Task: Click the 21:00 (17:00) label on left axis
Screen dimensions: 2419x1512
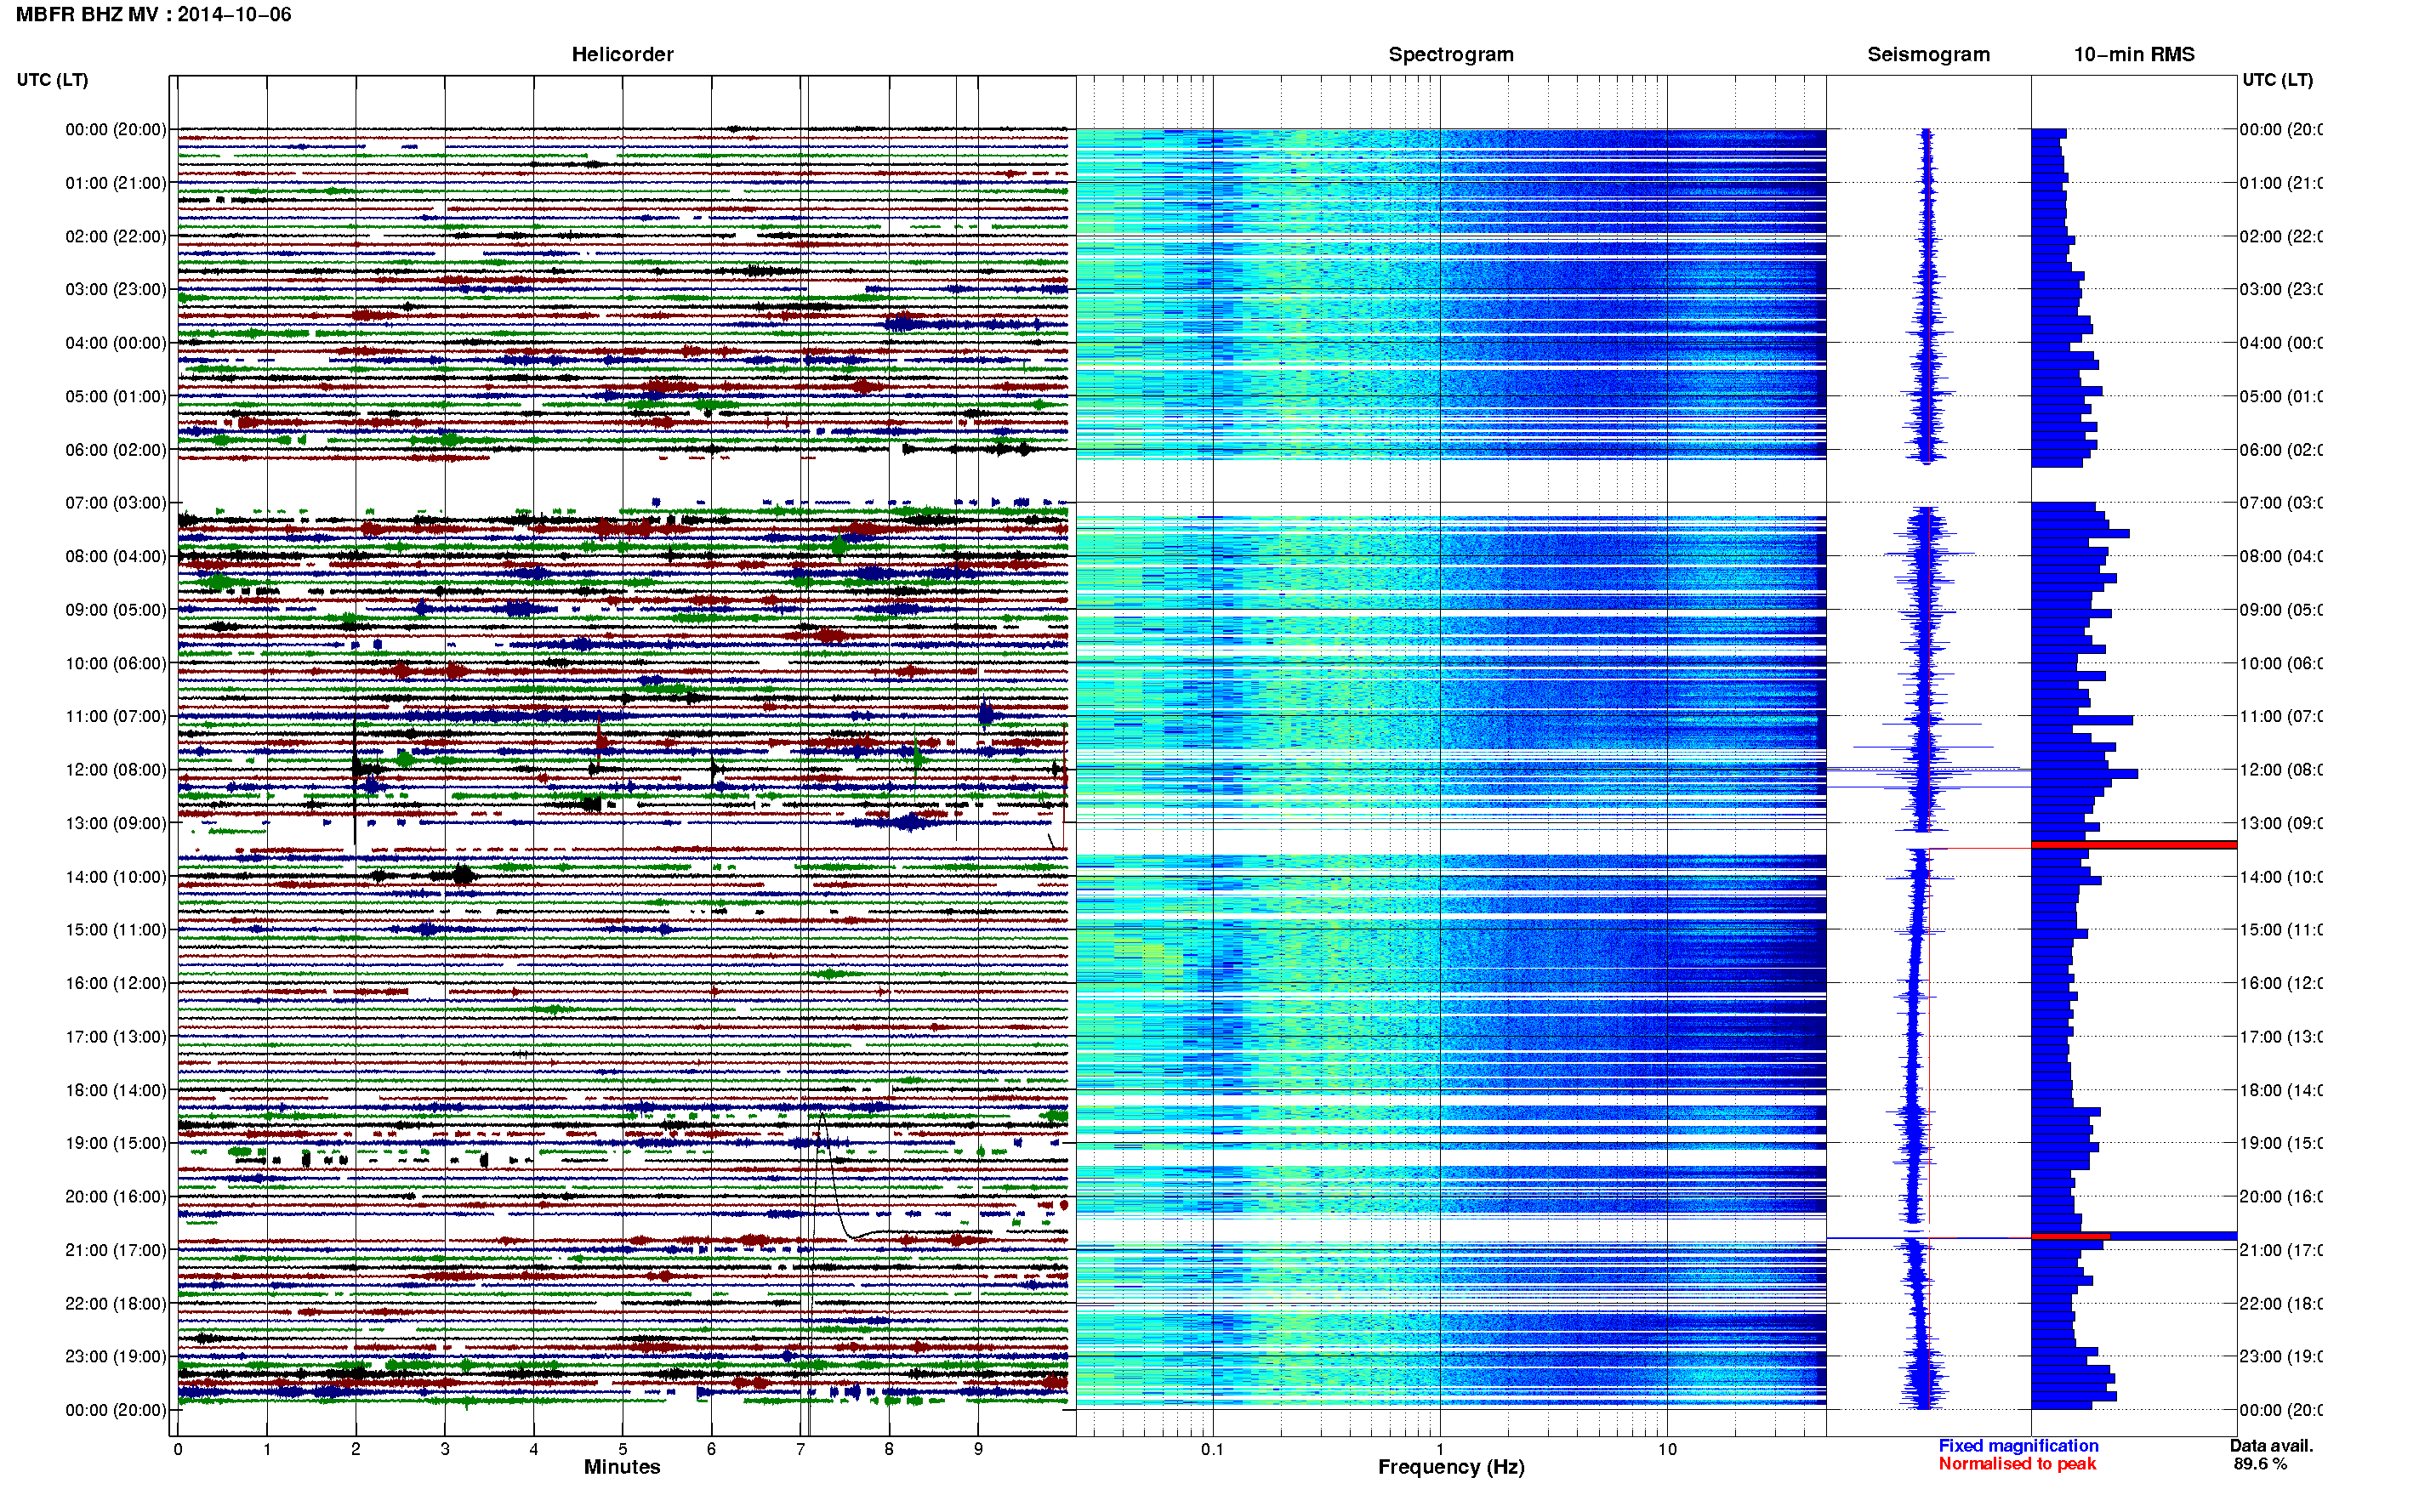Action: point(116,1251)
